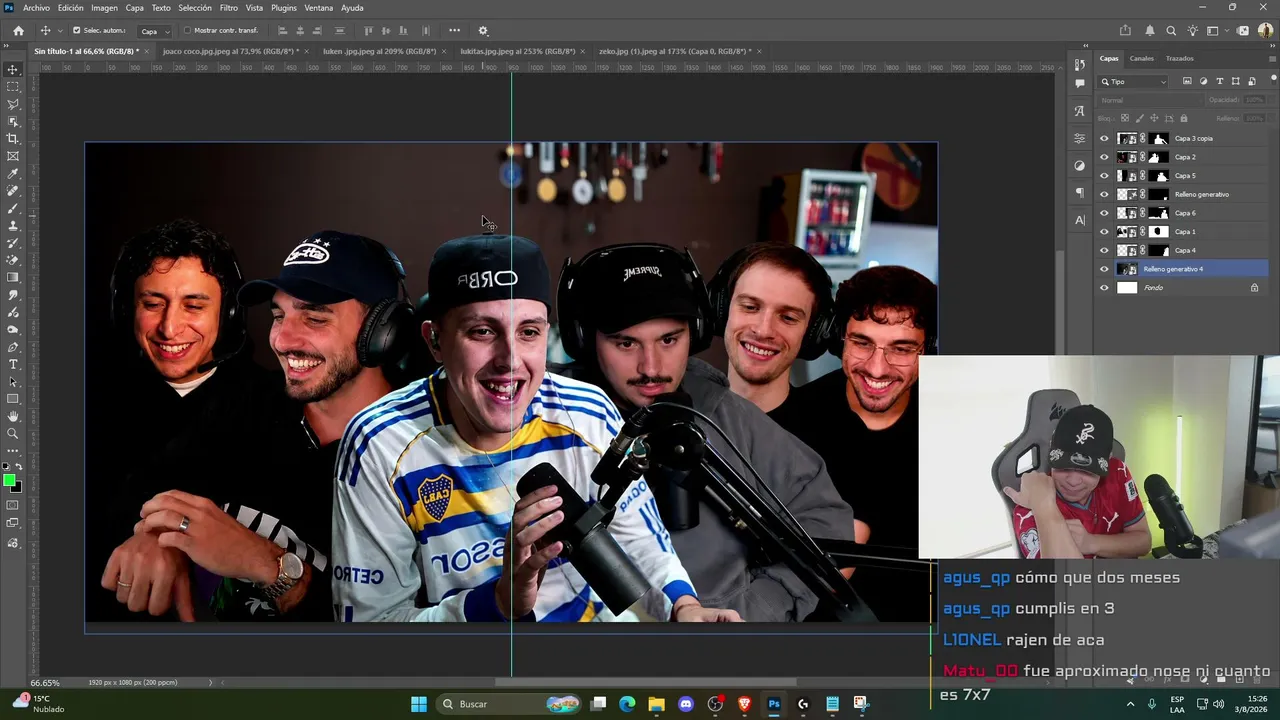Select the Relleno generativo layer name

click(1202, 194)
